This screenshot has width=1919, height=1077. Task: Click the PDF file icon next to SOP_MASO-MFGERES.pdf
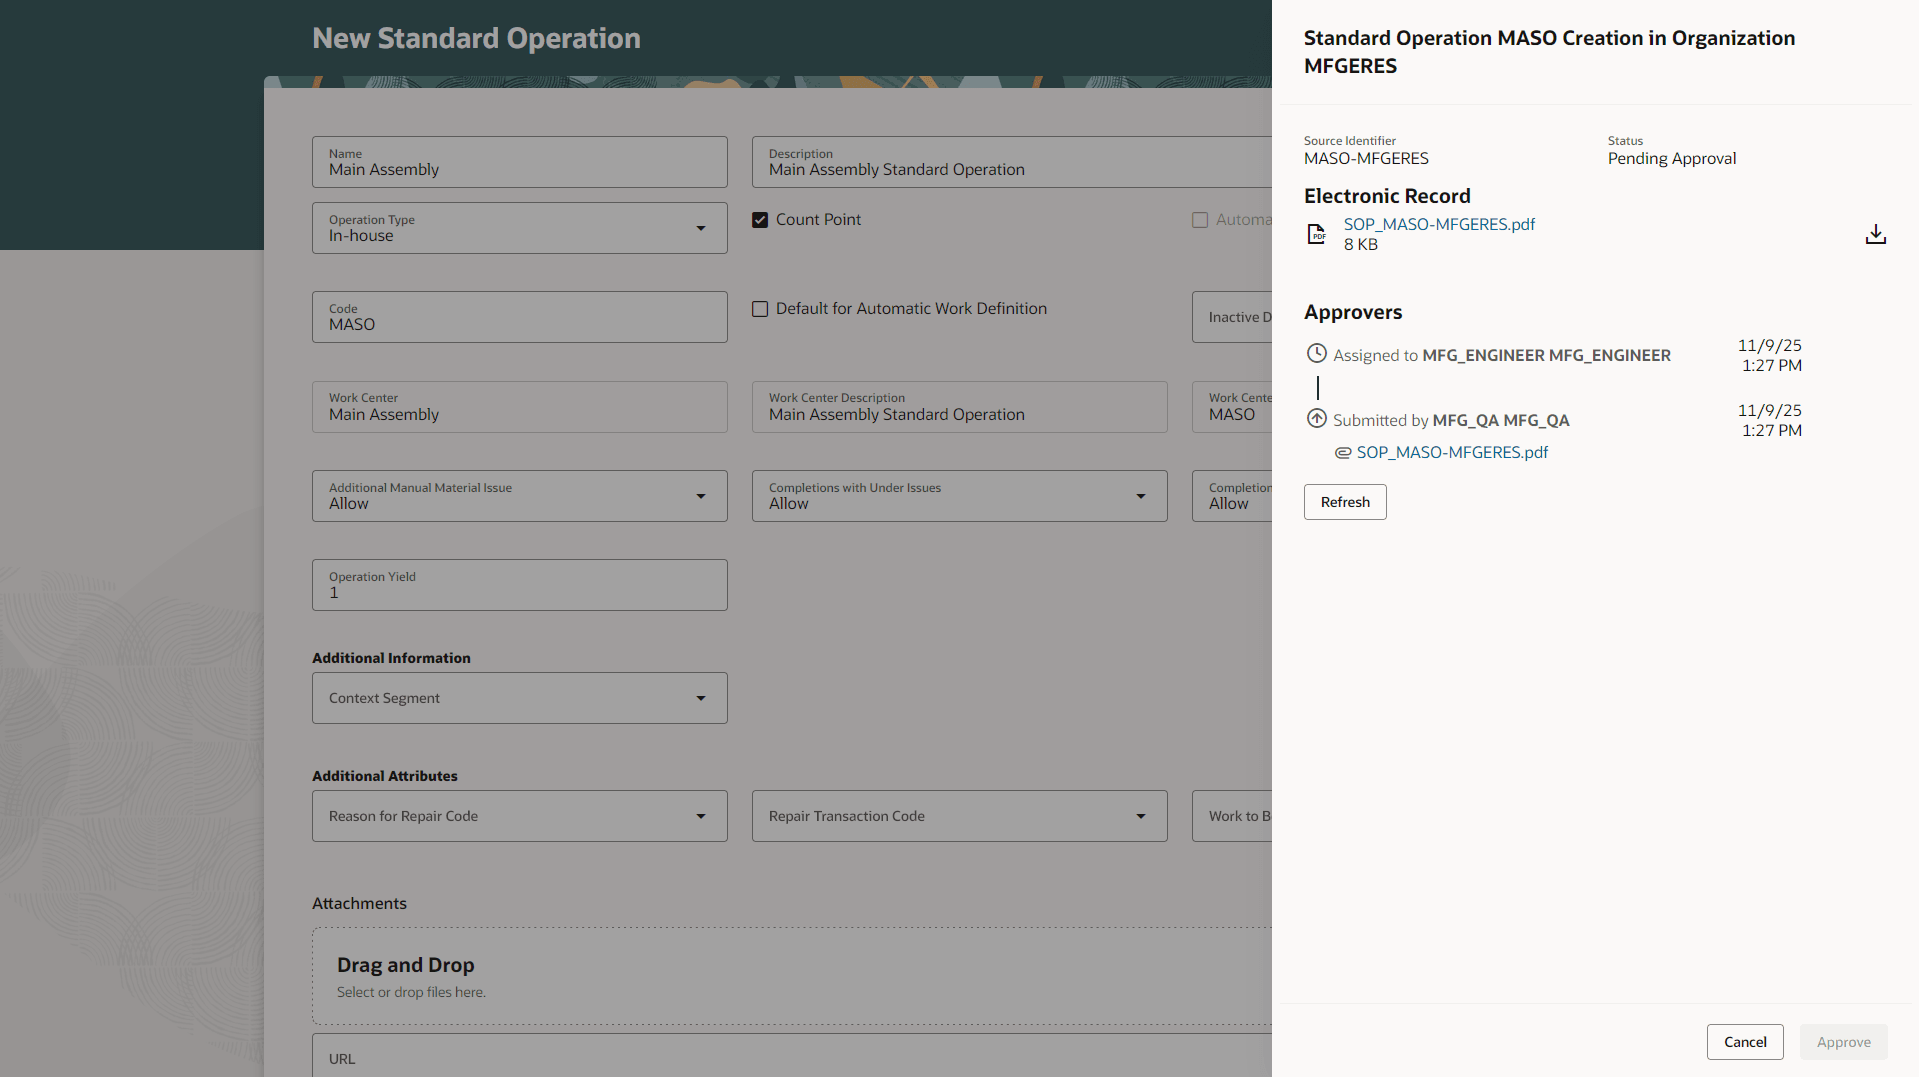1316,233
